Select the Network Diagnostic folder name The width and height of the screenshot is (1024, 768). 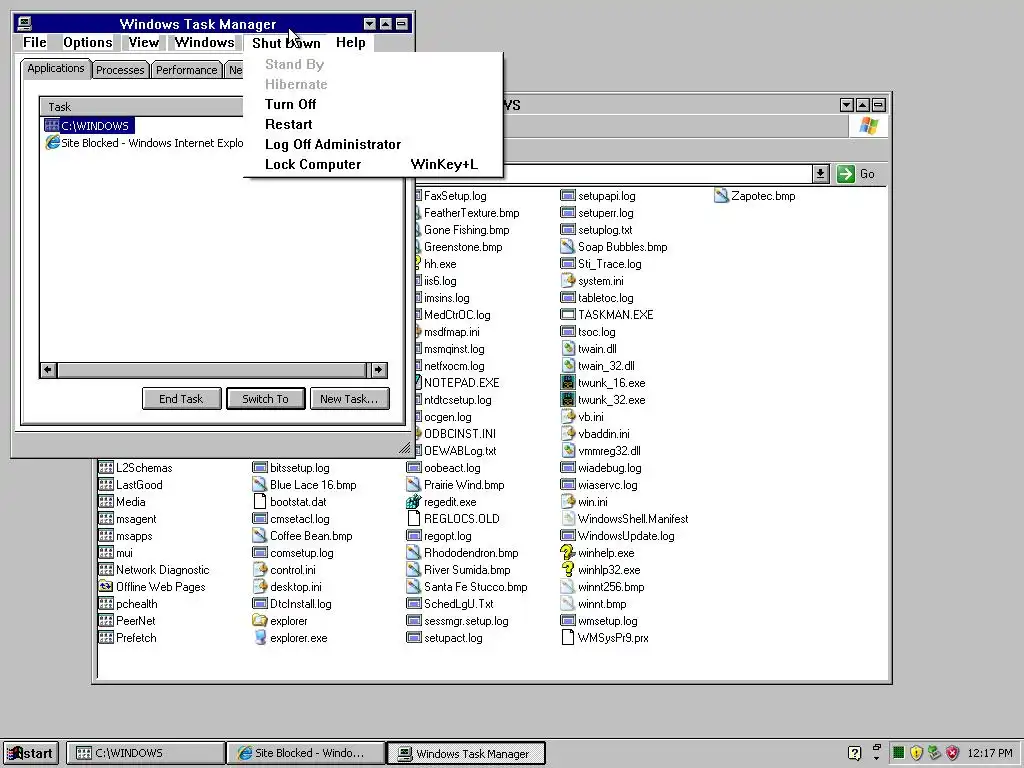(x=163, y=570)
